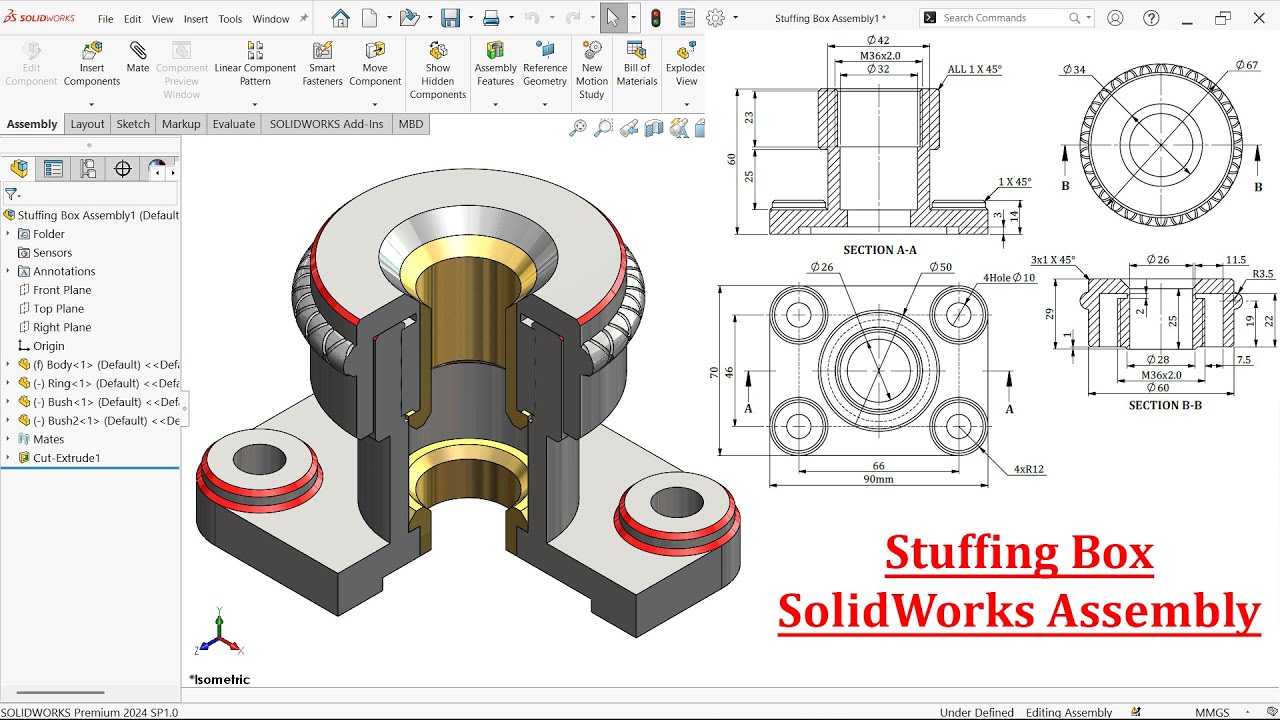The height and width of the screenshot is (720, 1280).
Task: Click Show Hidden Components
Action: [438, 70]
